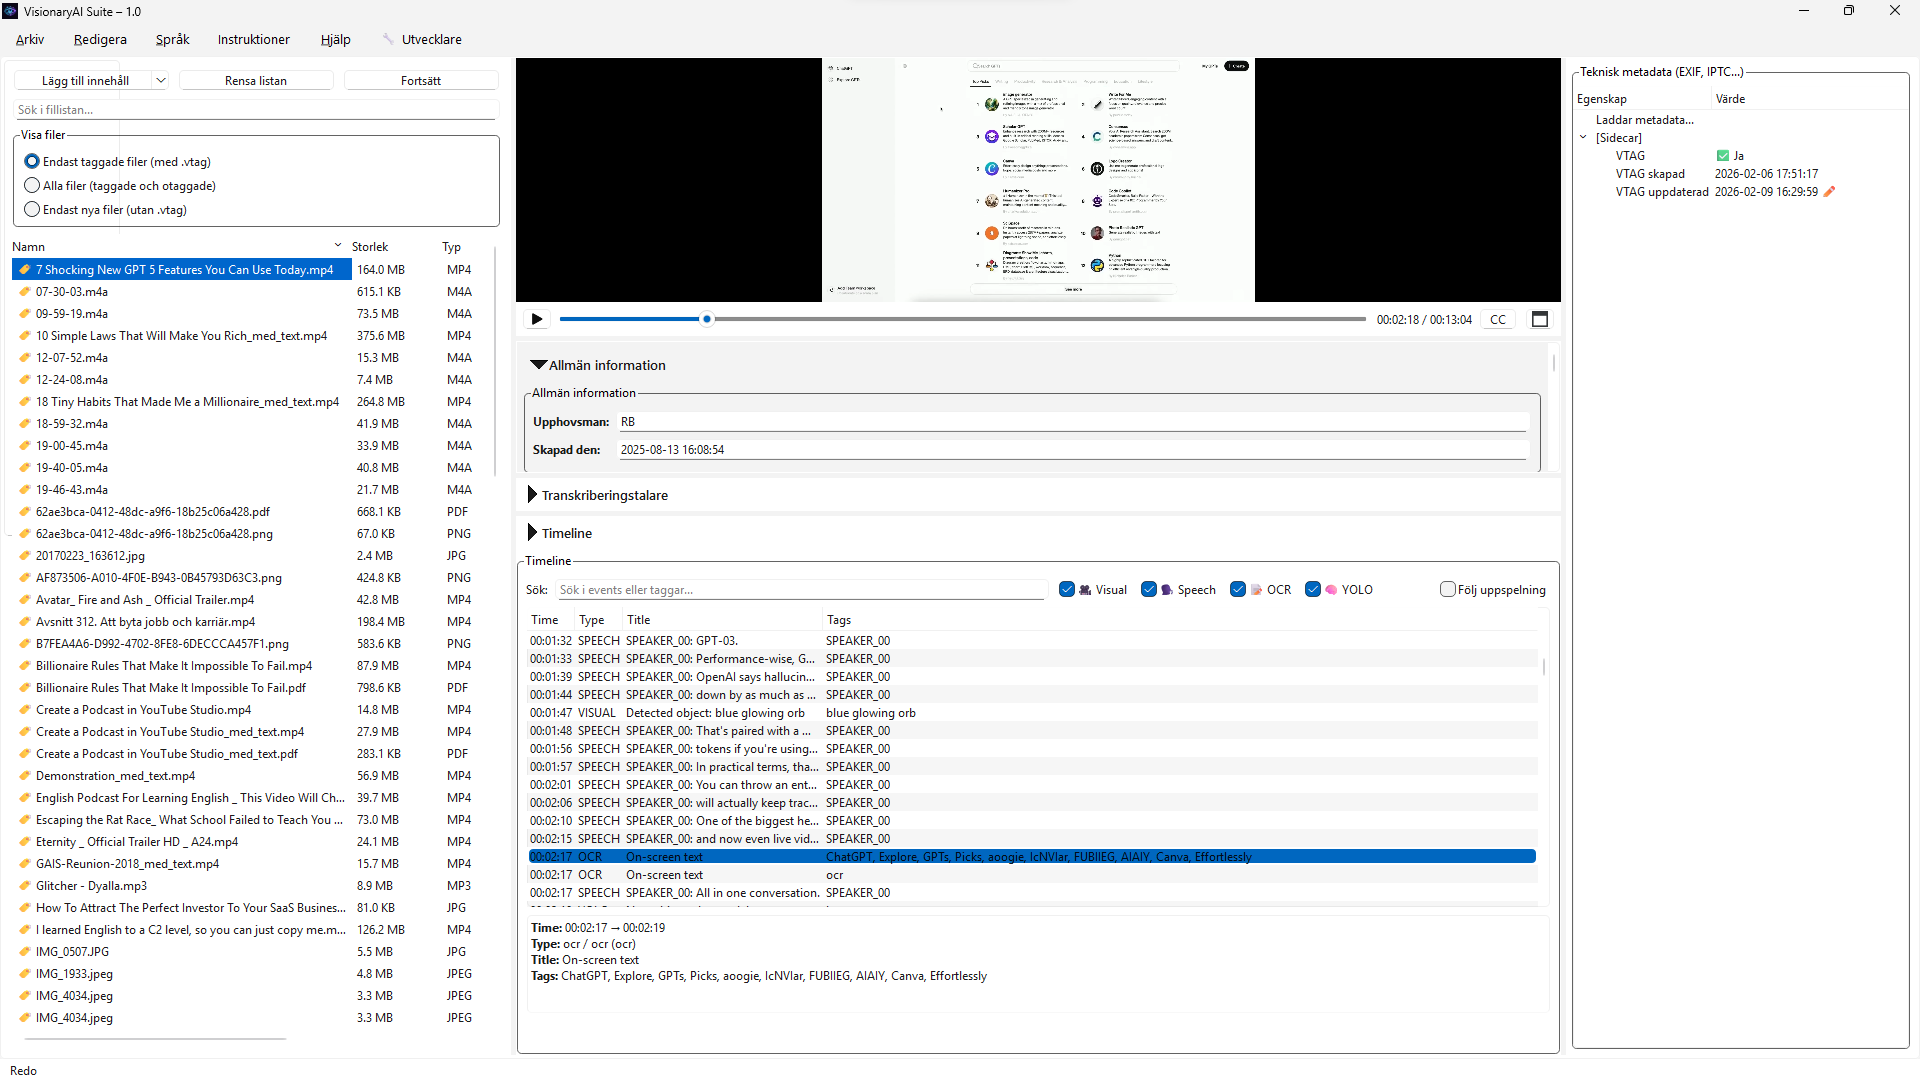1920x1080 pixels.
Task: Toggle closed captions with CC button
Action: 1497,320
